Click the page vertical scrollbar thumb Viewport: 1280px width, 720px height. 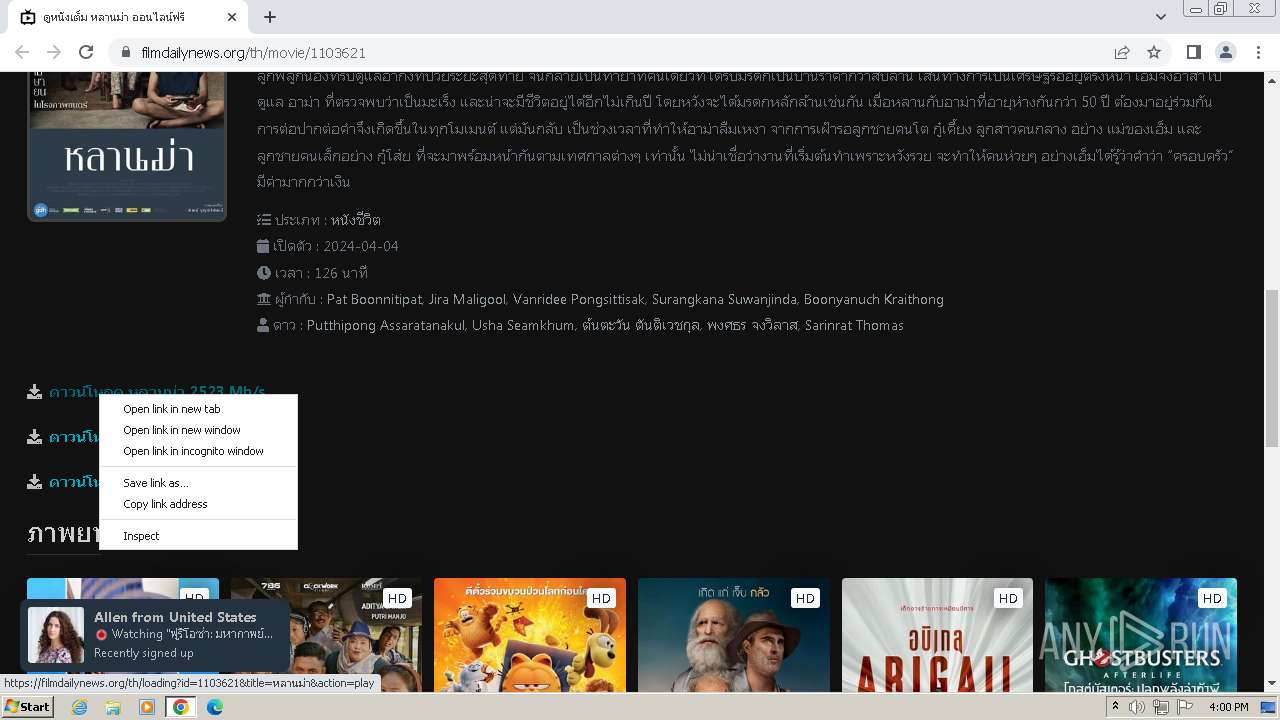[x=1271, y=370]
